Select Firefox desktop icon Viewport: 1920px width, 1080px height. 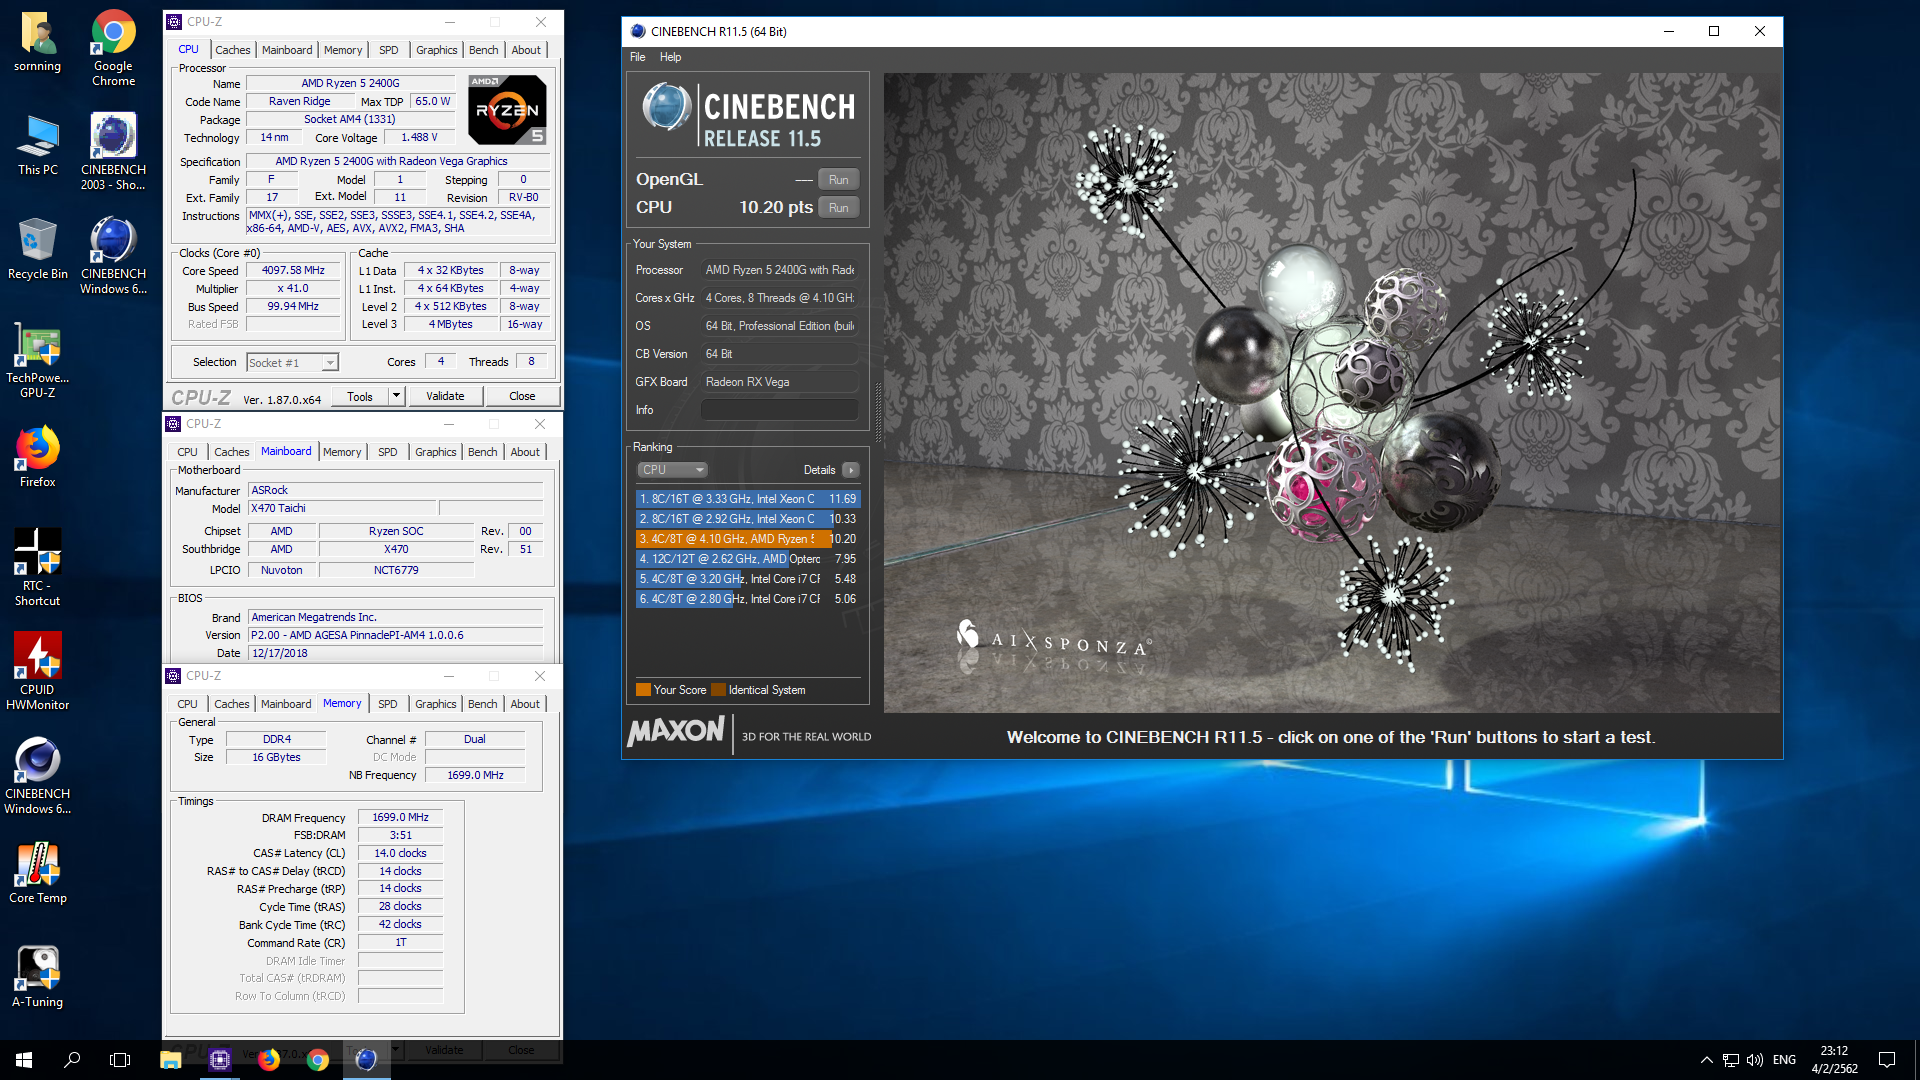pyautogui.click(x=38, y=458)
